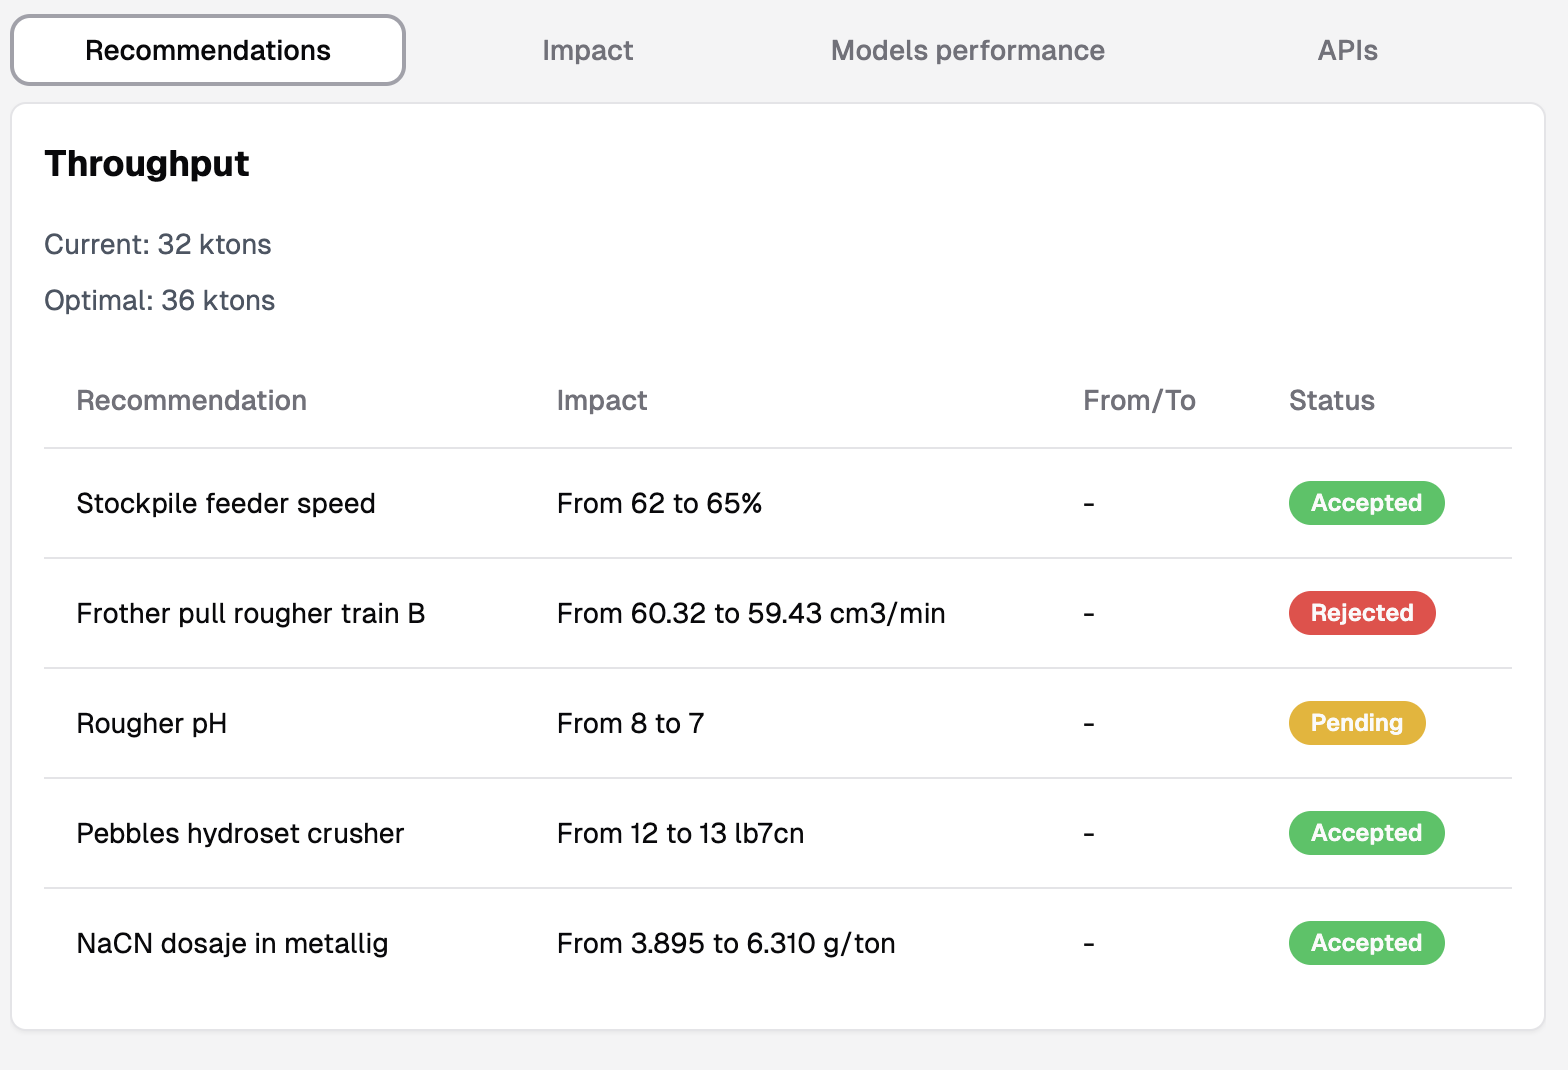
Task: Click the Status column header
Action: [x=1331, y=400]
